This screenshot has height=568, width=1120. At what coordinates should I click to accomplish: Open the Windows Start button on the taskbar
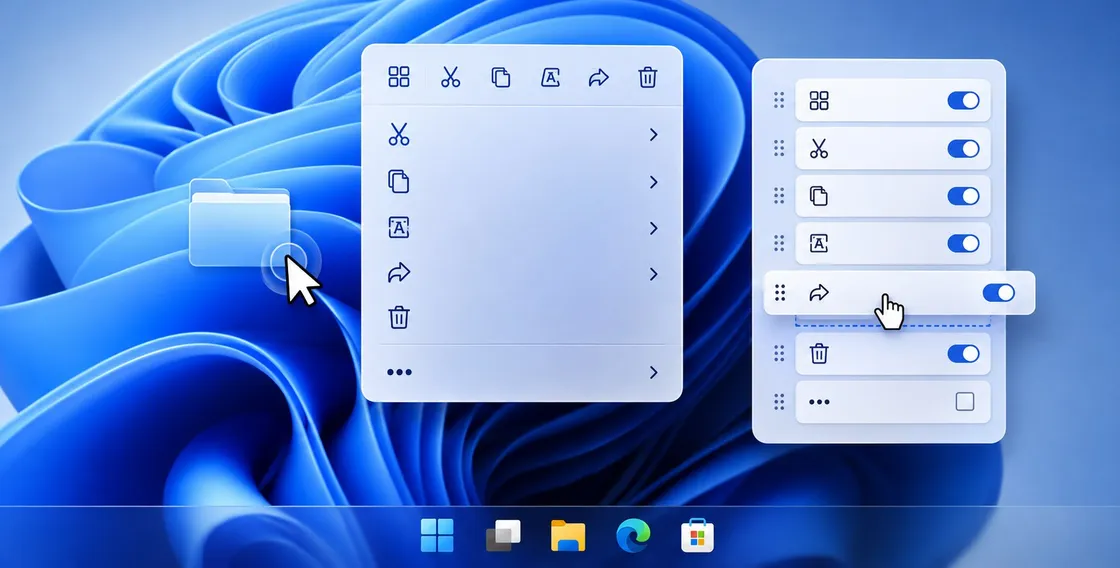pyautogui.click(x=437, y=536)
